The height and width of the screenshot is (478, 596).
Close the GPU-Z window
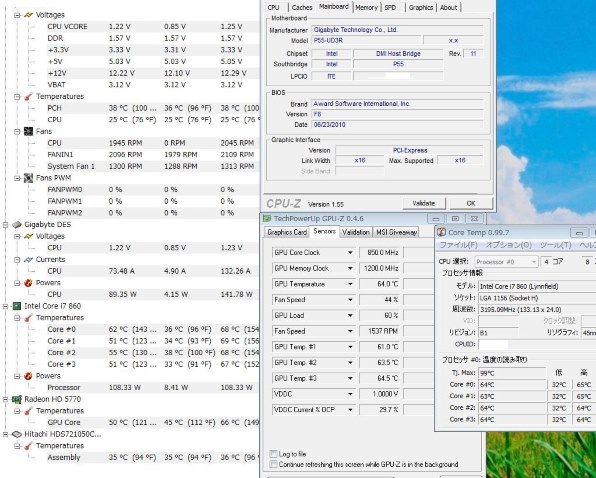pyautogui.click(x=474, y=219)
